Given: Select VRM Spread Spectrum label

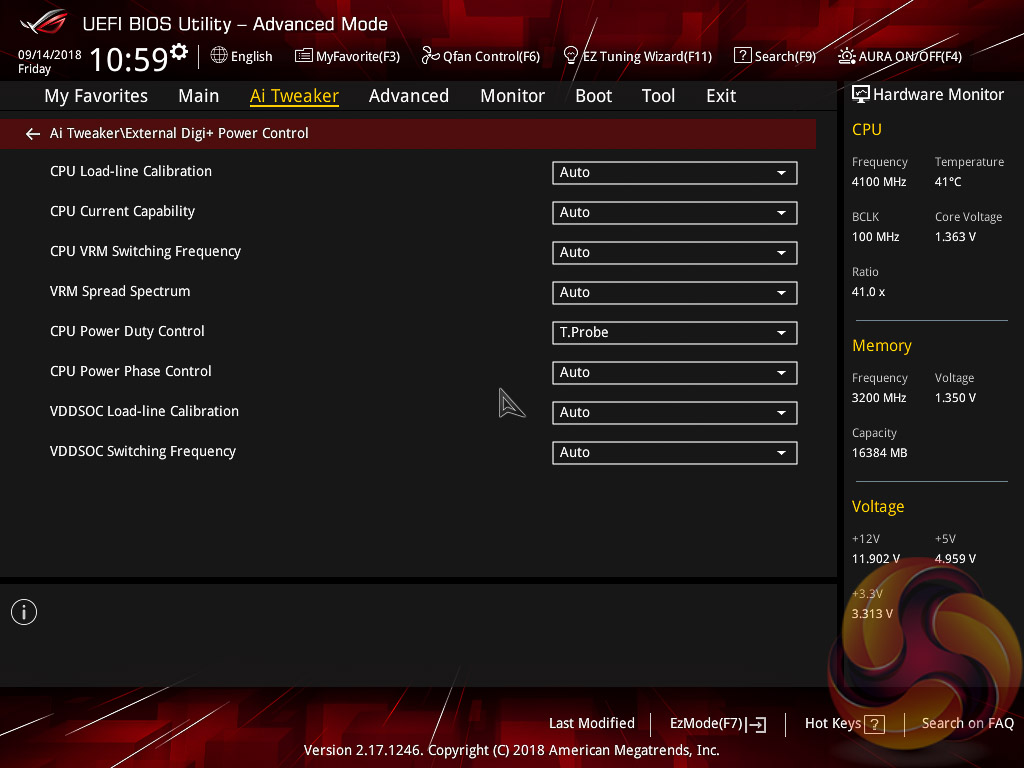Looking at the screenshot, I should point(120,291).
